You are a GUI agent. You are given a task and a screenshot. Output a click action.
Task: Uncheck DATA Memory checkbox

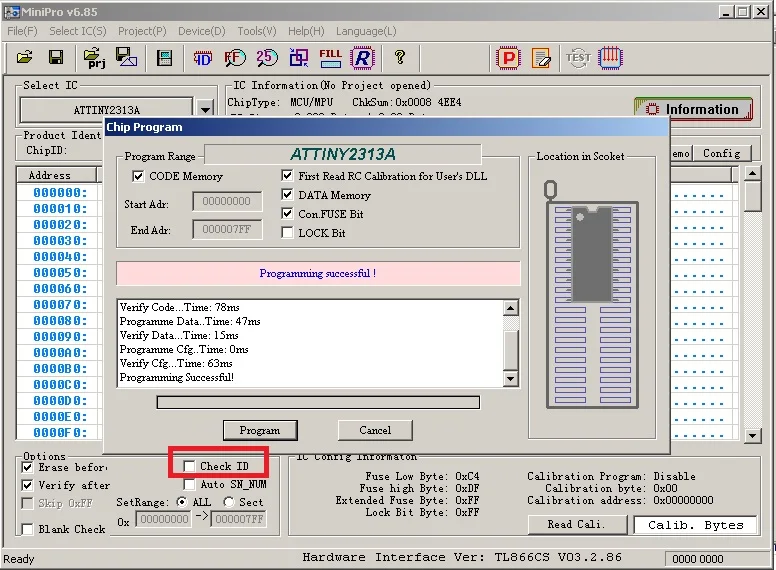click(287, 194)
